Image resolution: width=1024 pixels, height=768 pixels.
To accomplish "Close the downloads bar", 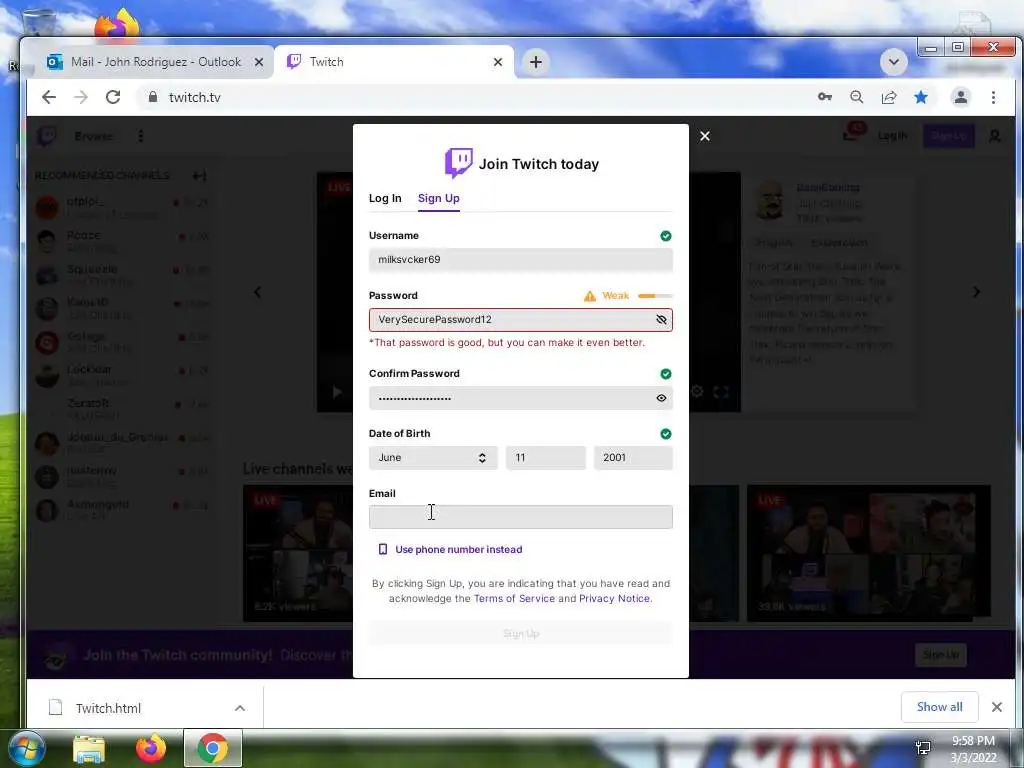I will pos(997,707).
